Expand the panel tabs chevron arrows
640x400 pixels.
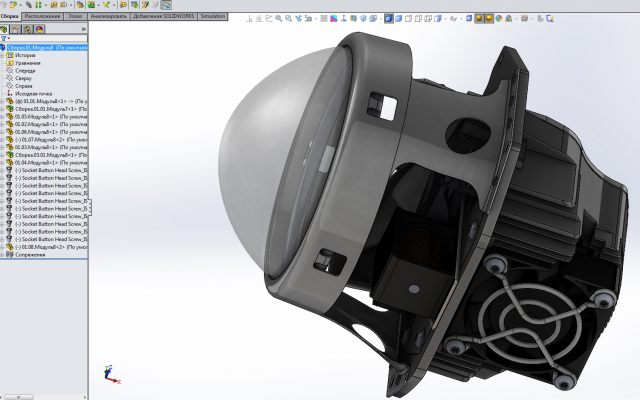pyautogui.click(x=84, y=29)
